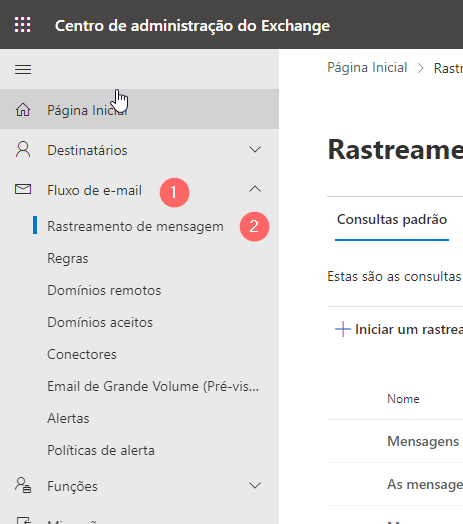Image resolution: width=463 pixels, height=524 pixels.
Task: Click Iniciar um rastreamento button
Action: [399, 330]
